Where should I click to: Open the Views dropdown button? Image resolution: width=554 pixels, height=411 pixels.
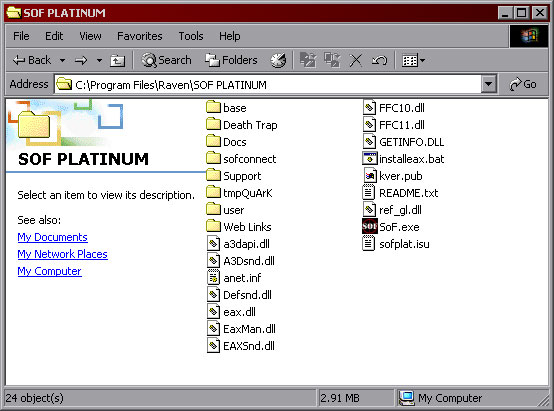pos(413,60)
